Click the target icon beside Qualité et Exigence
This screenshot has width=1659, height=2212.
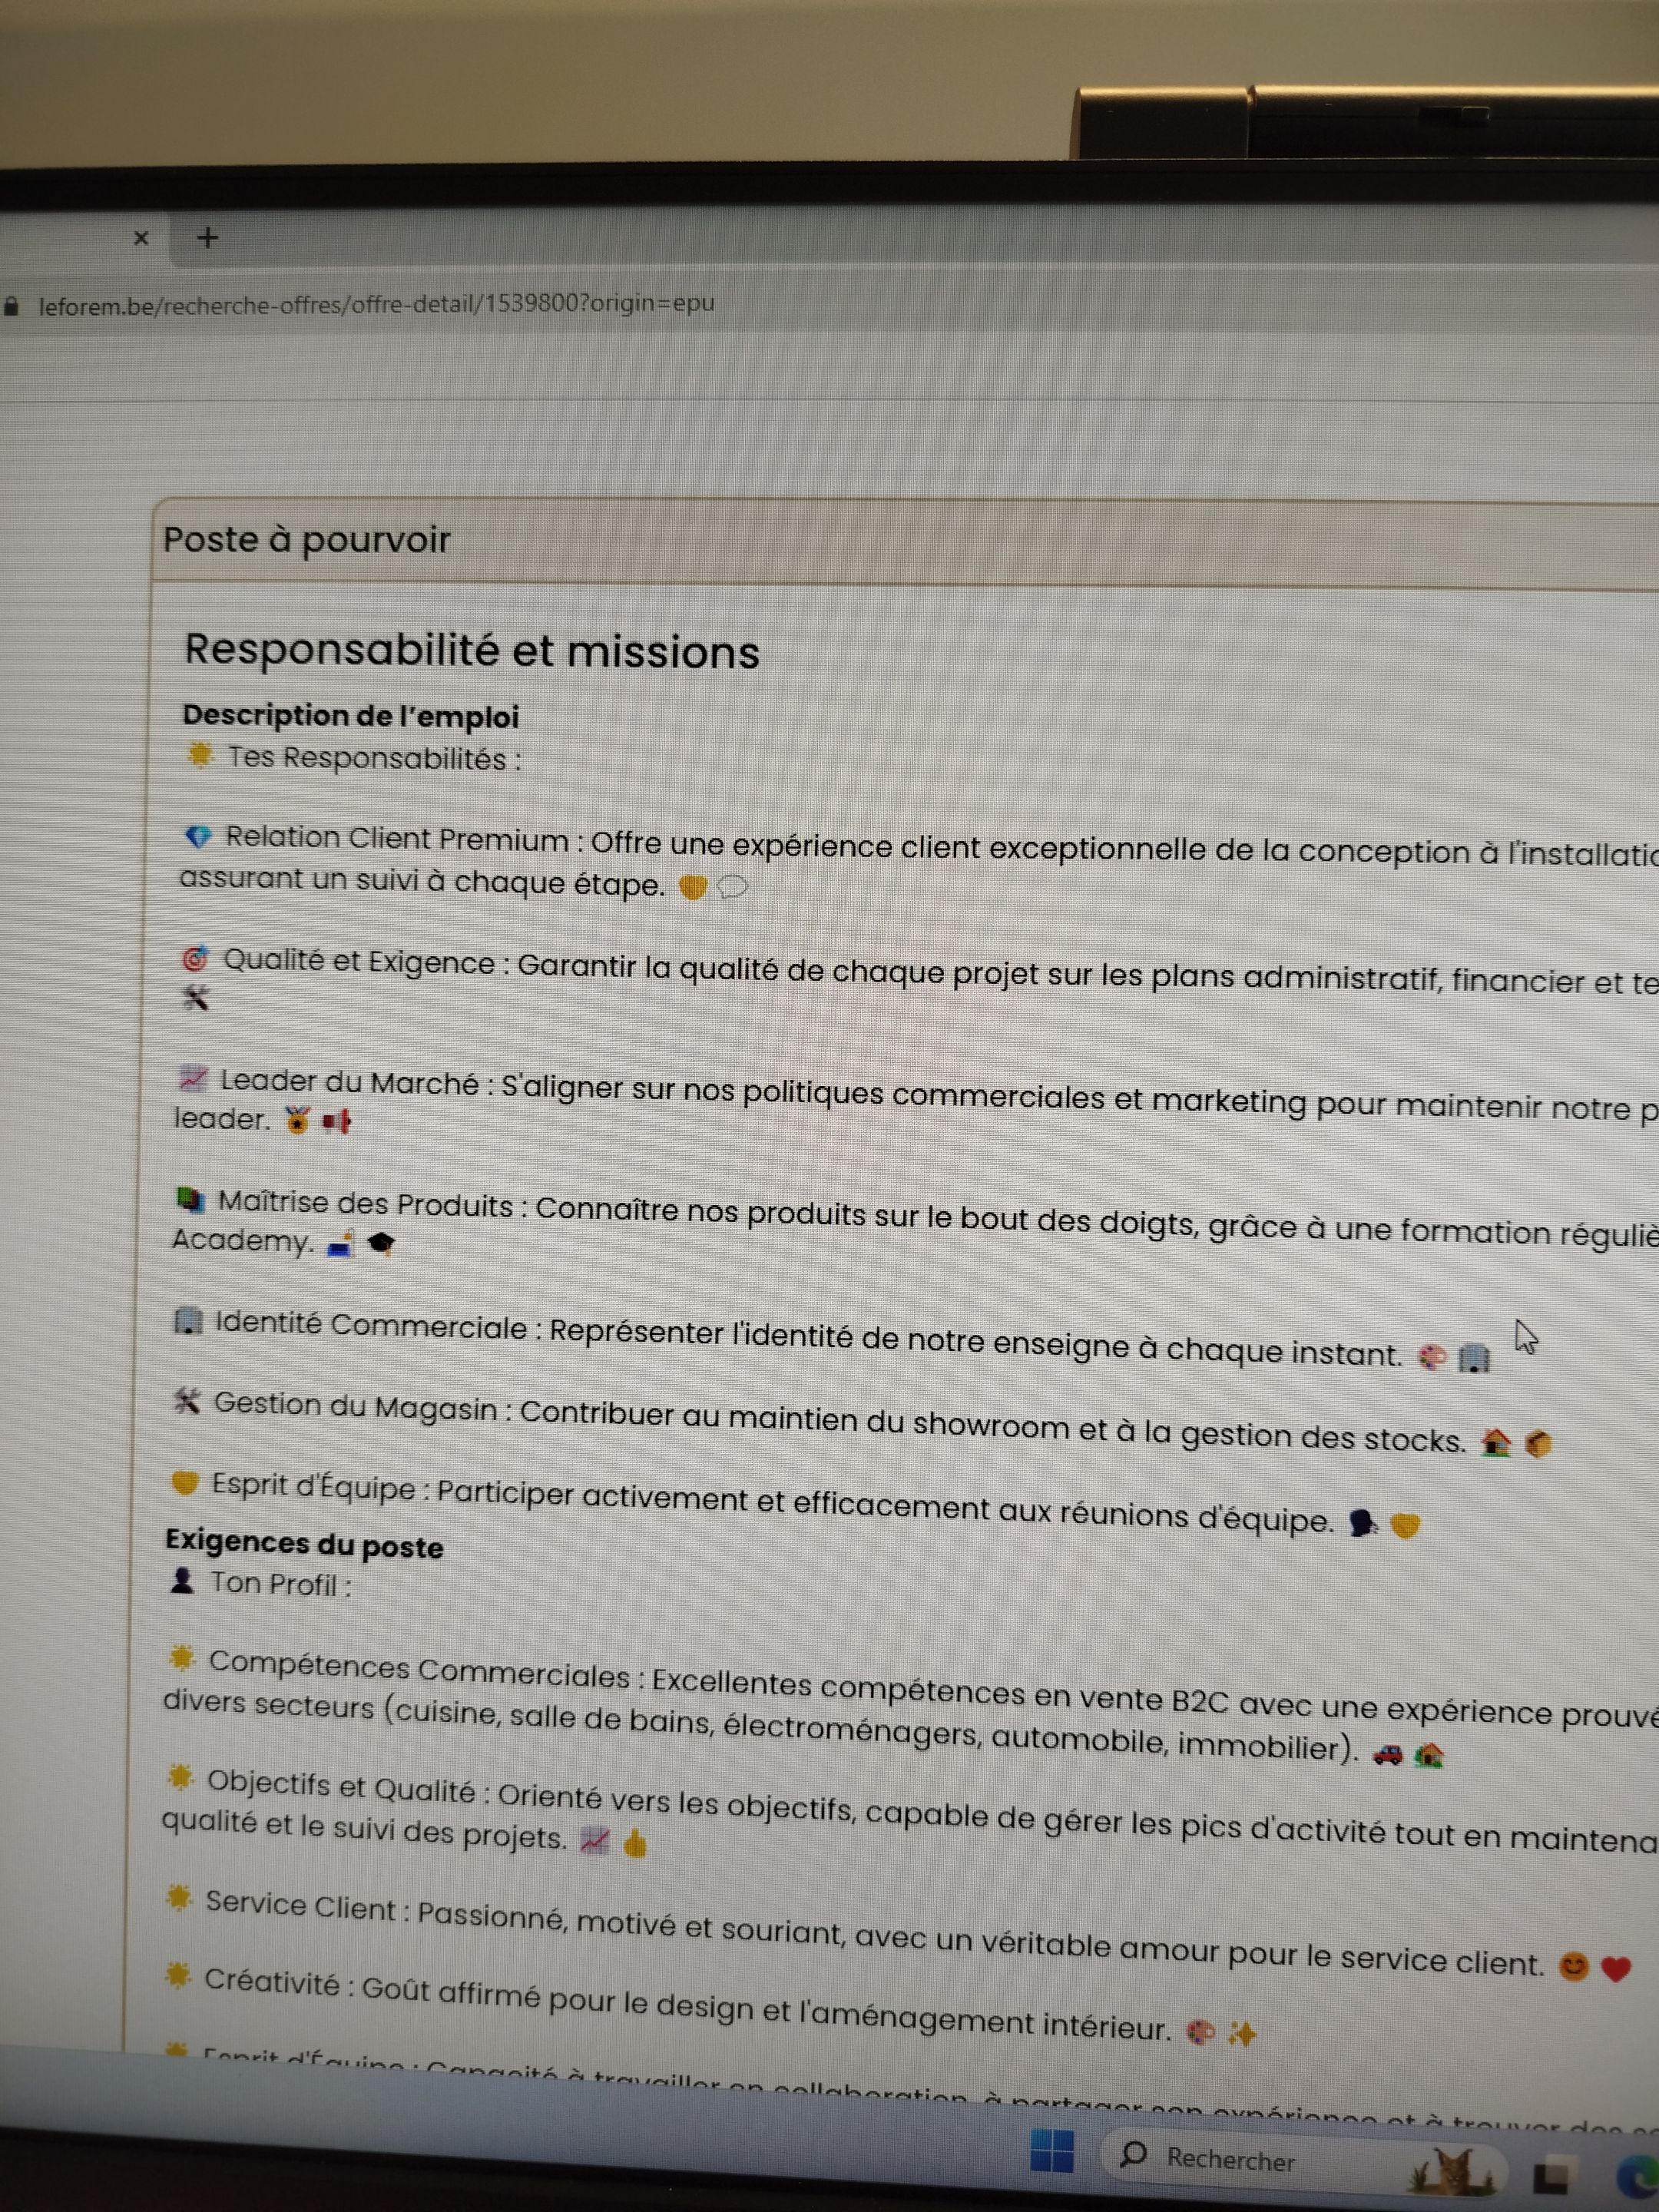point(195,959)
